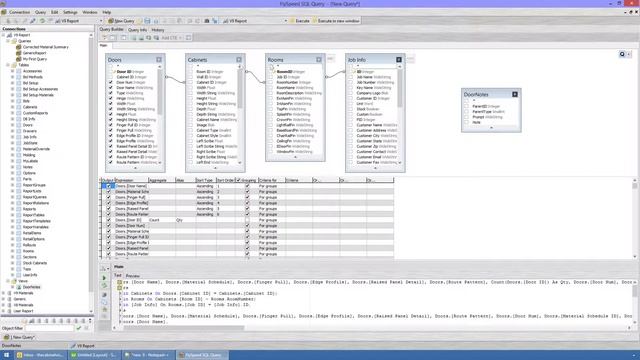
Task: Expand the Accessories table node
Action: coord(13,71)
